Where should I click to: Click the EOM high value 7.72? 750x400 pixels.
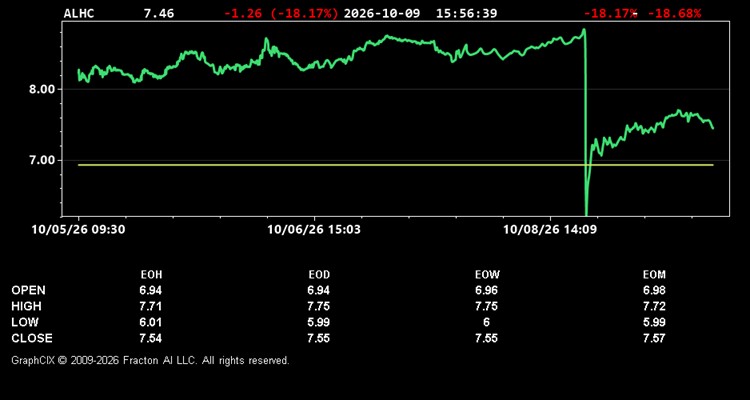point(654,306)
